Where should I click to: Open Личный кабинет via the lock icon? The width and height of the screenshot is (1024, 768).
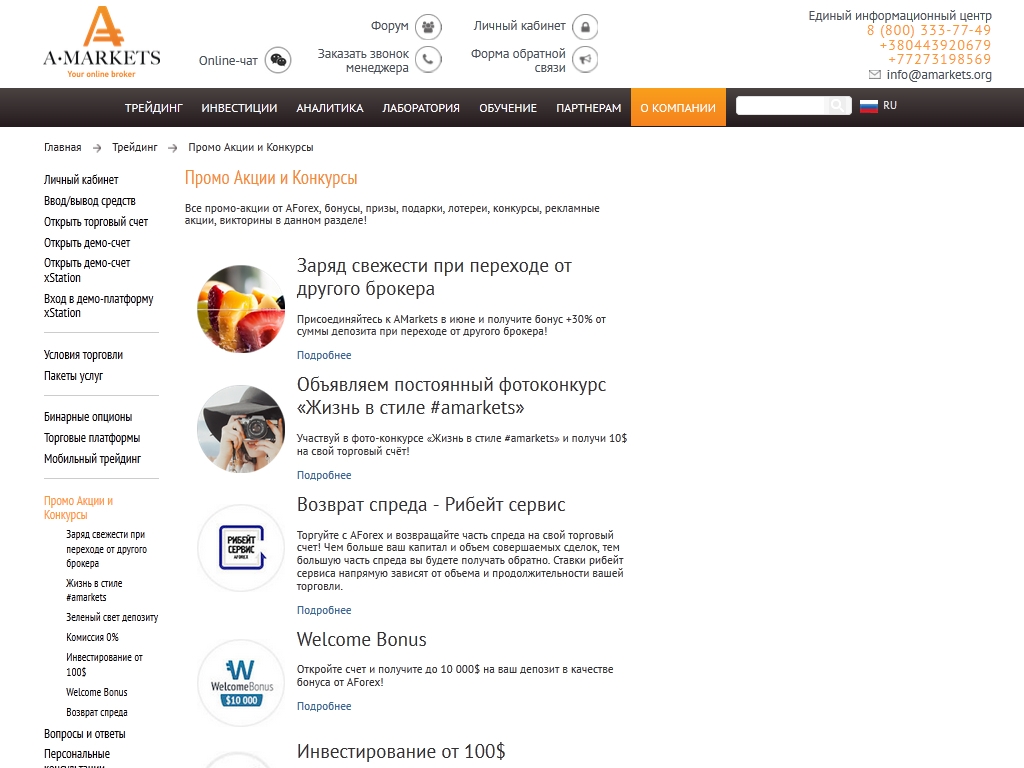[x=585, y=26]
